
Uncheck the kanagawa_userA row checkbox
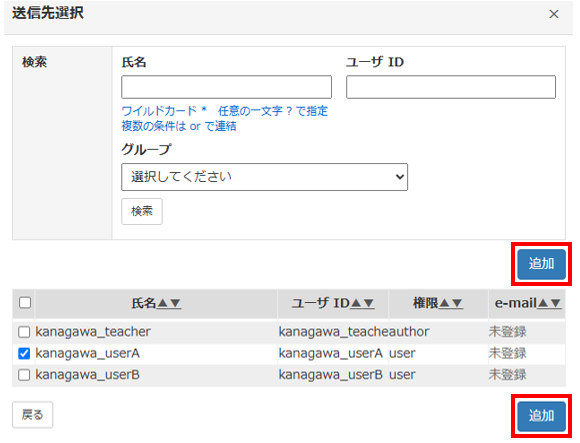24,354
